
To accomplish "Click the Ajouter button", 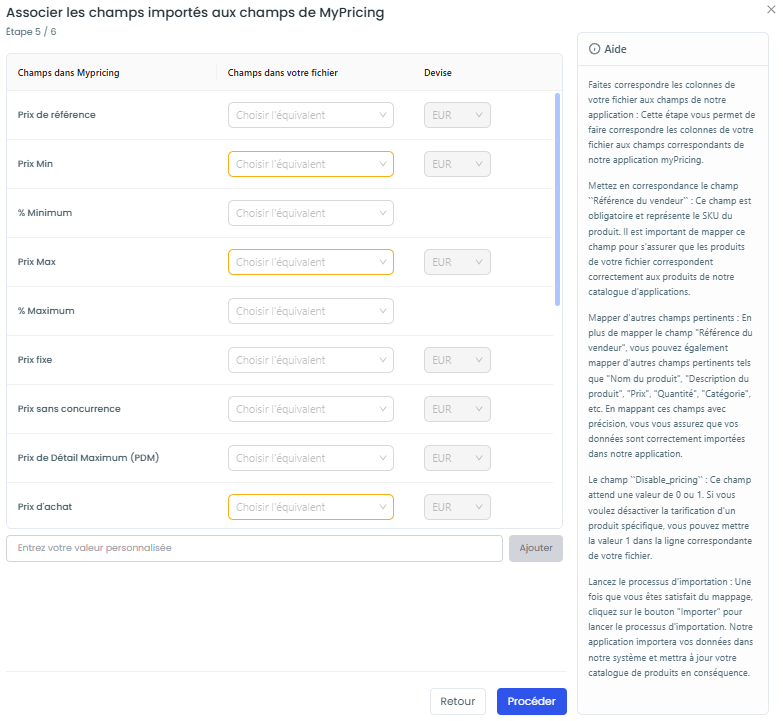I will coord(536,548).
